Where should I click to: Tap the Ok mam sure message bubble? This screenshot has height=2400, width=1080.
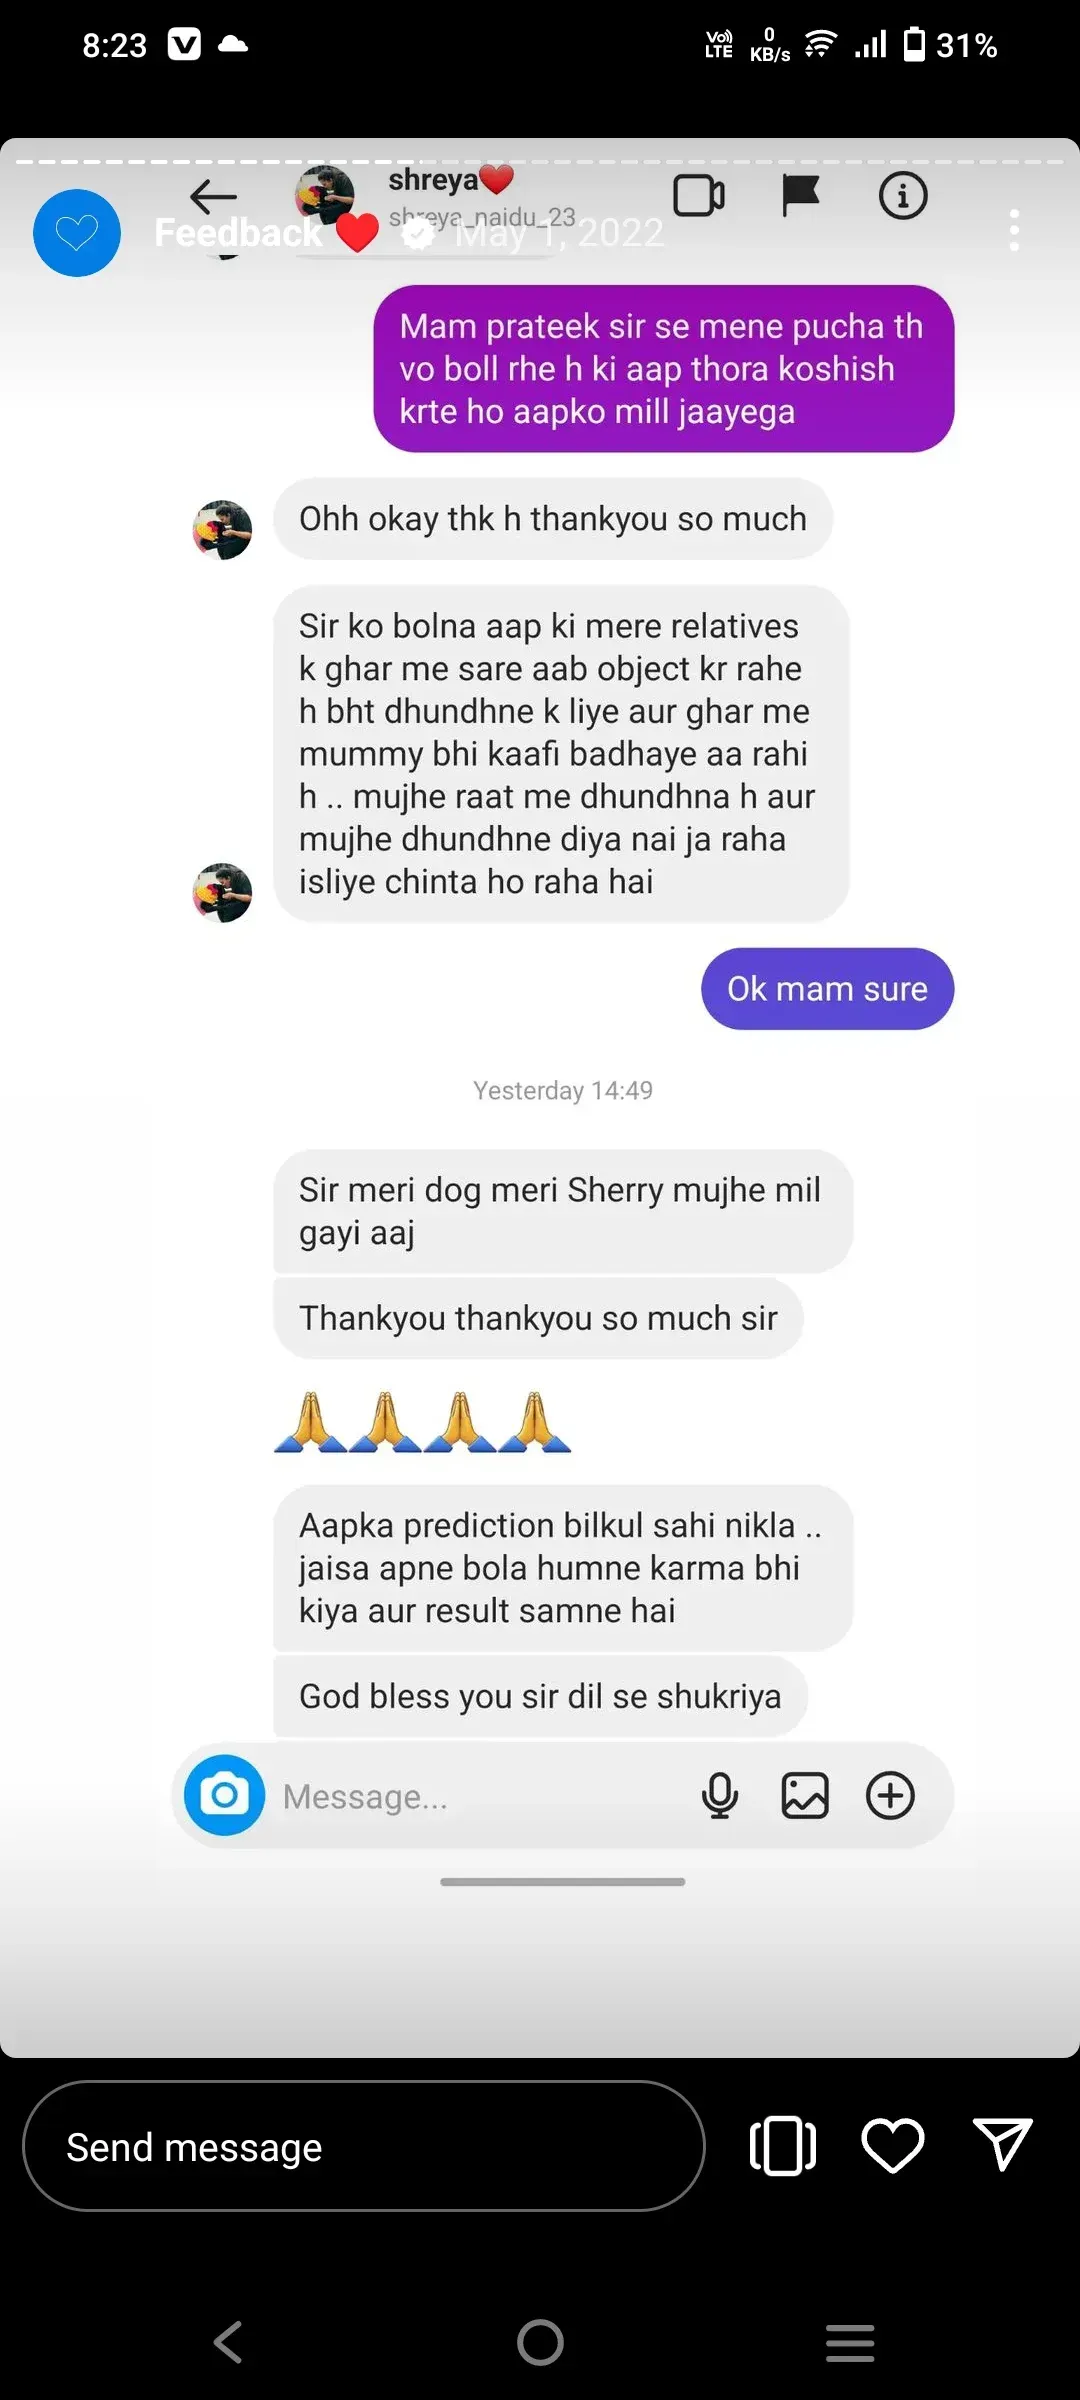828,989
